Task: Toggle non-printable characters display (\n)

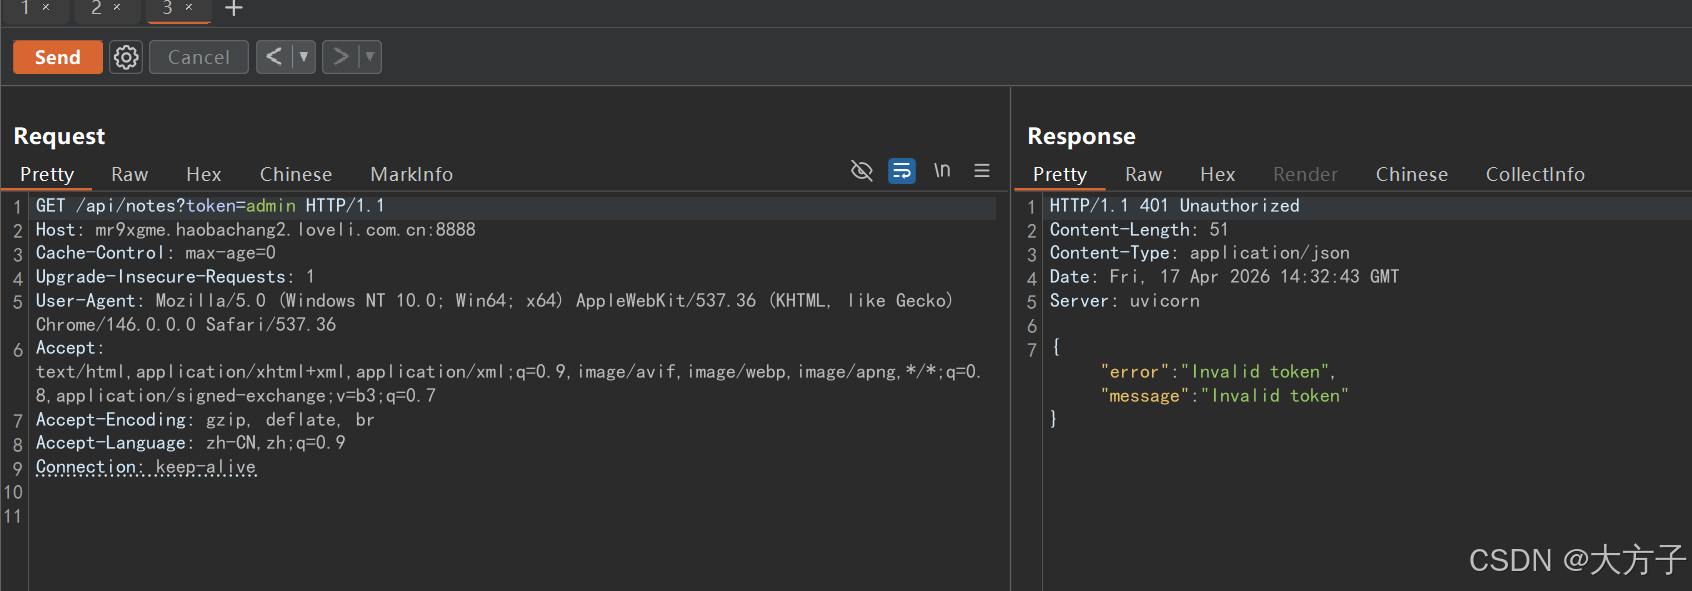Action: (x=942, y=171)
